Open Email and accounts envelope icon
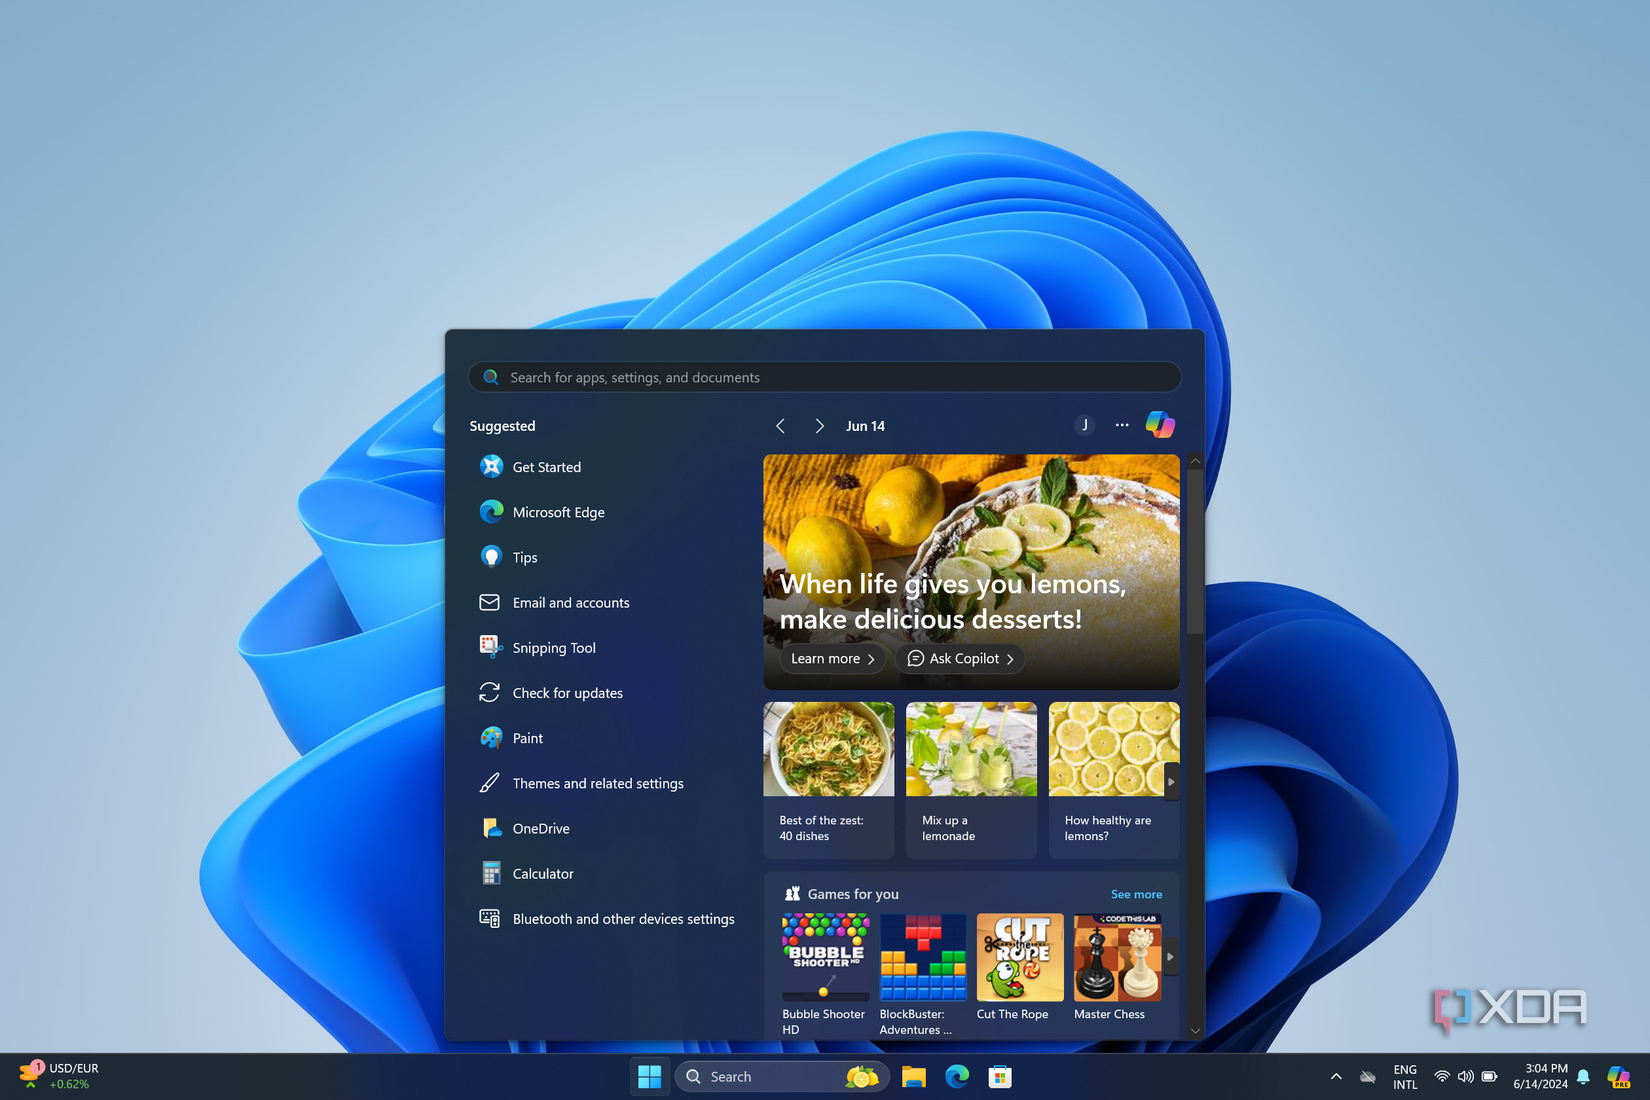 click(x=490, y=603)
